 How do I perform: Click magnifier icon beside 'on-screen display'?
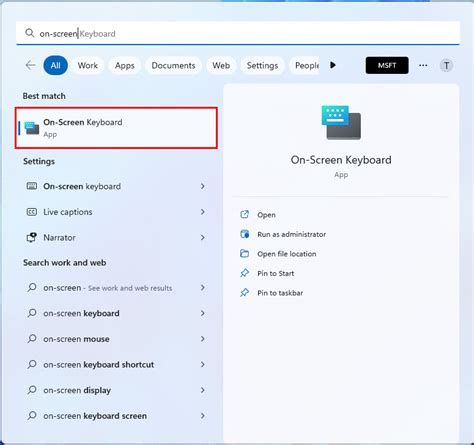click(x=32, y=390)
